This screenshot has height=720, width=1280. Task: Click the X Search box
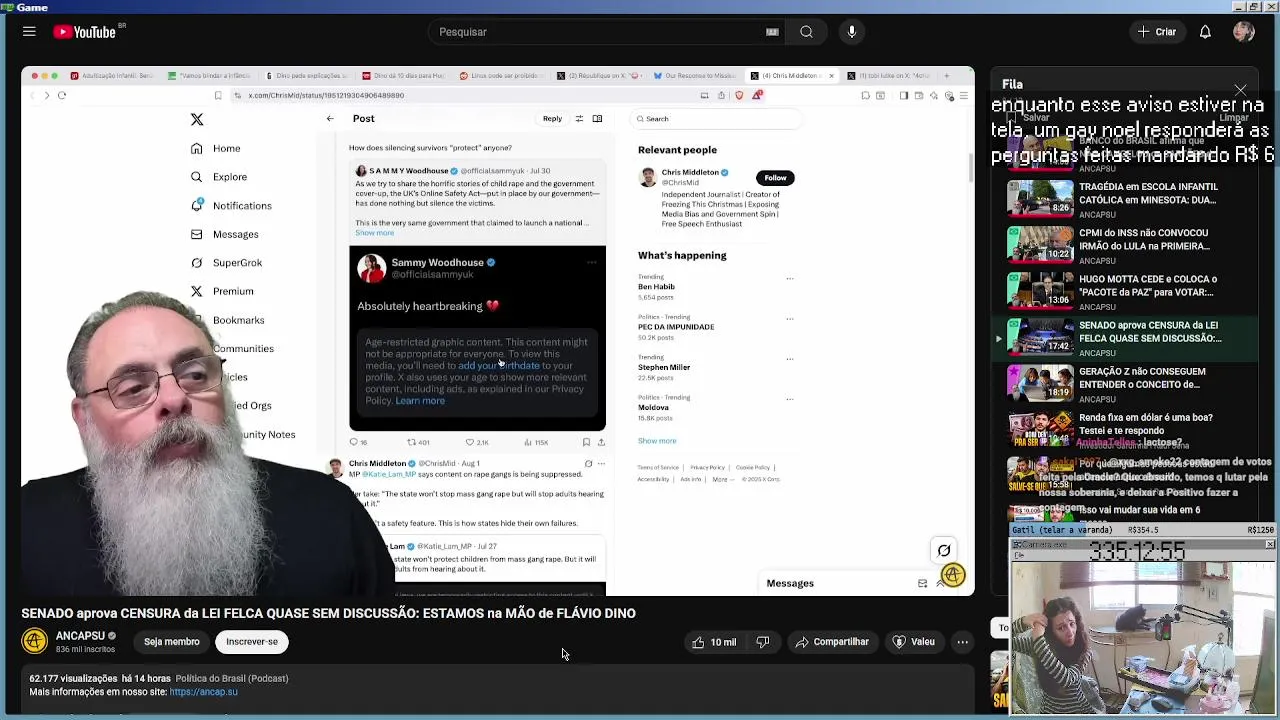pyautogui.click(x=717, y=119)
